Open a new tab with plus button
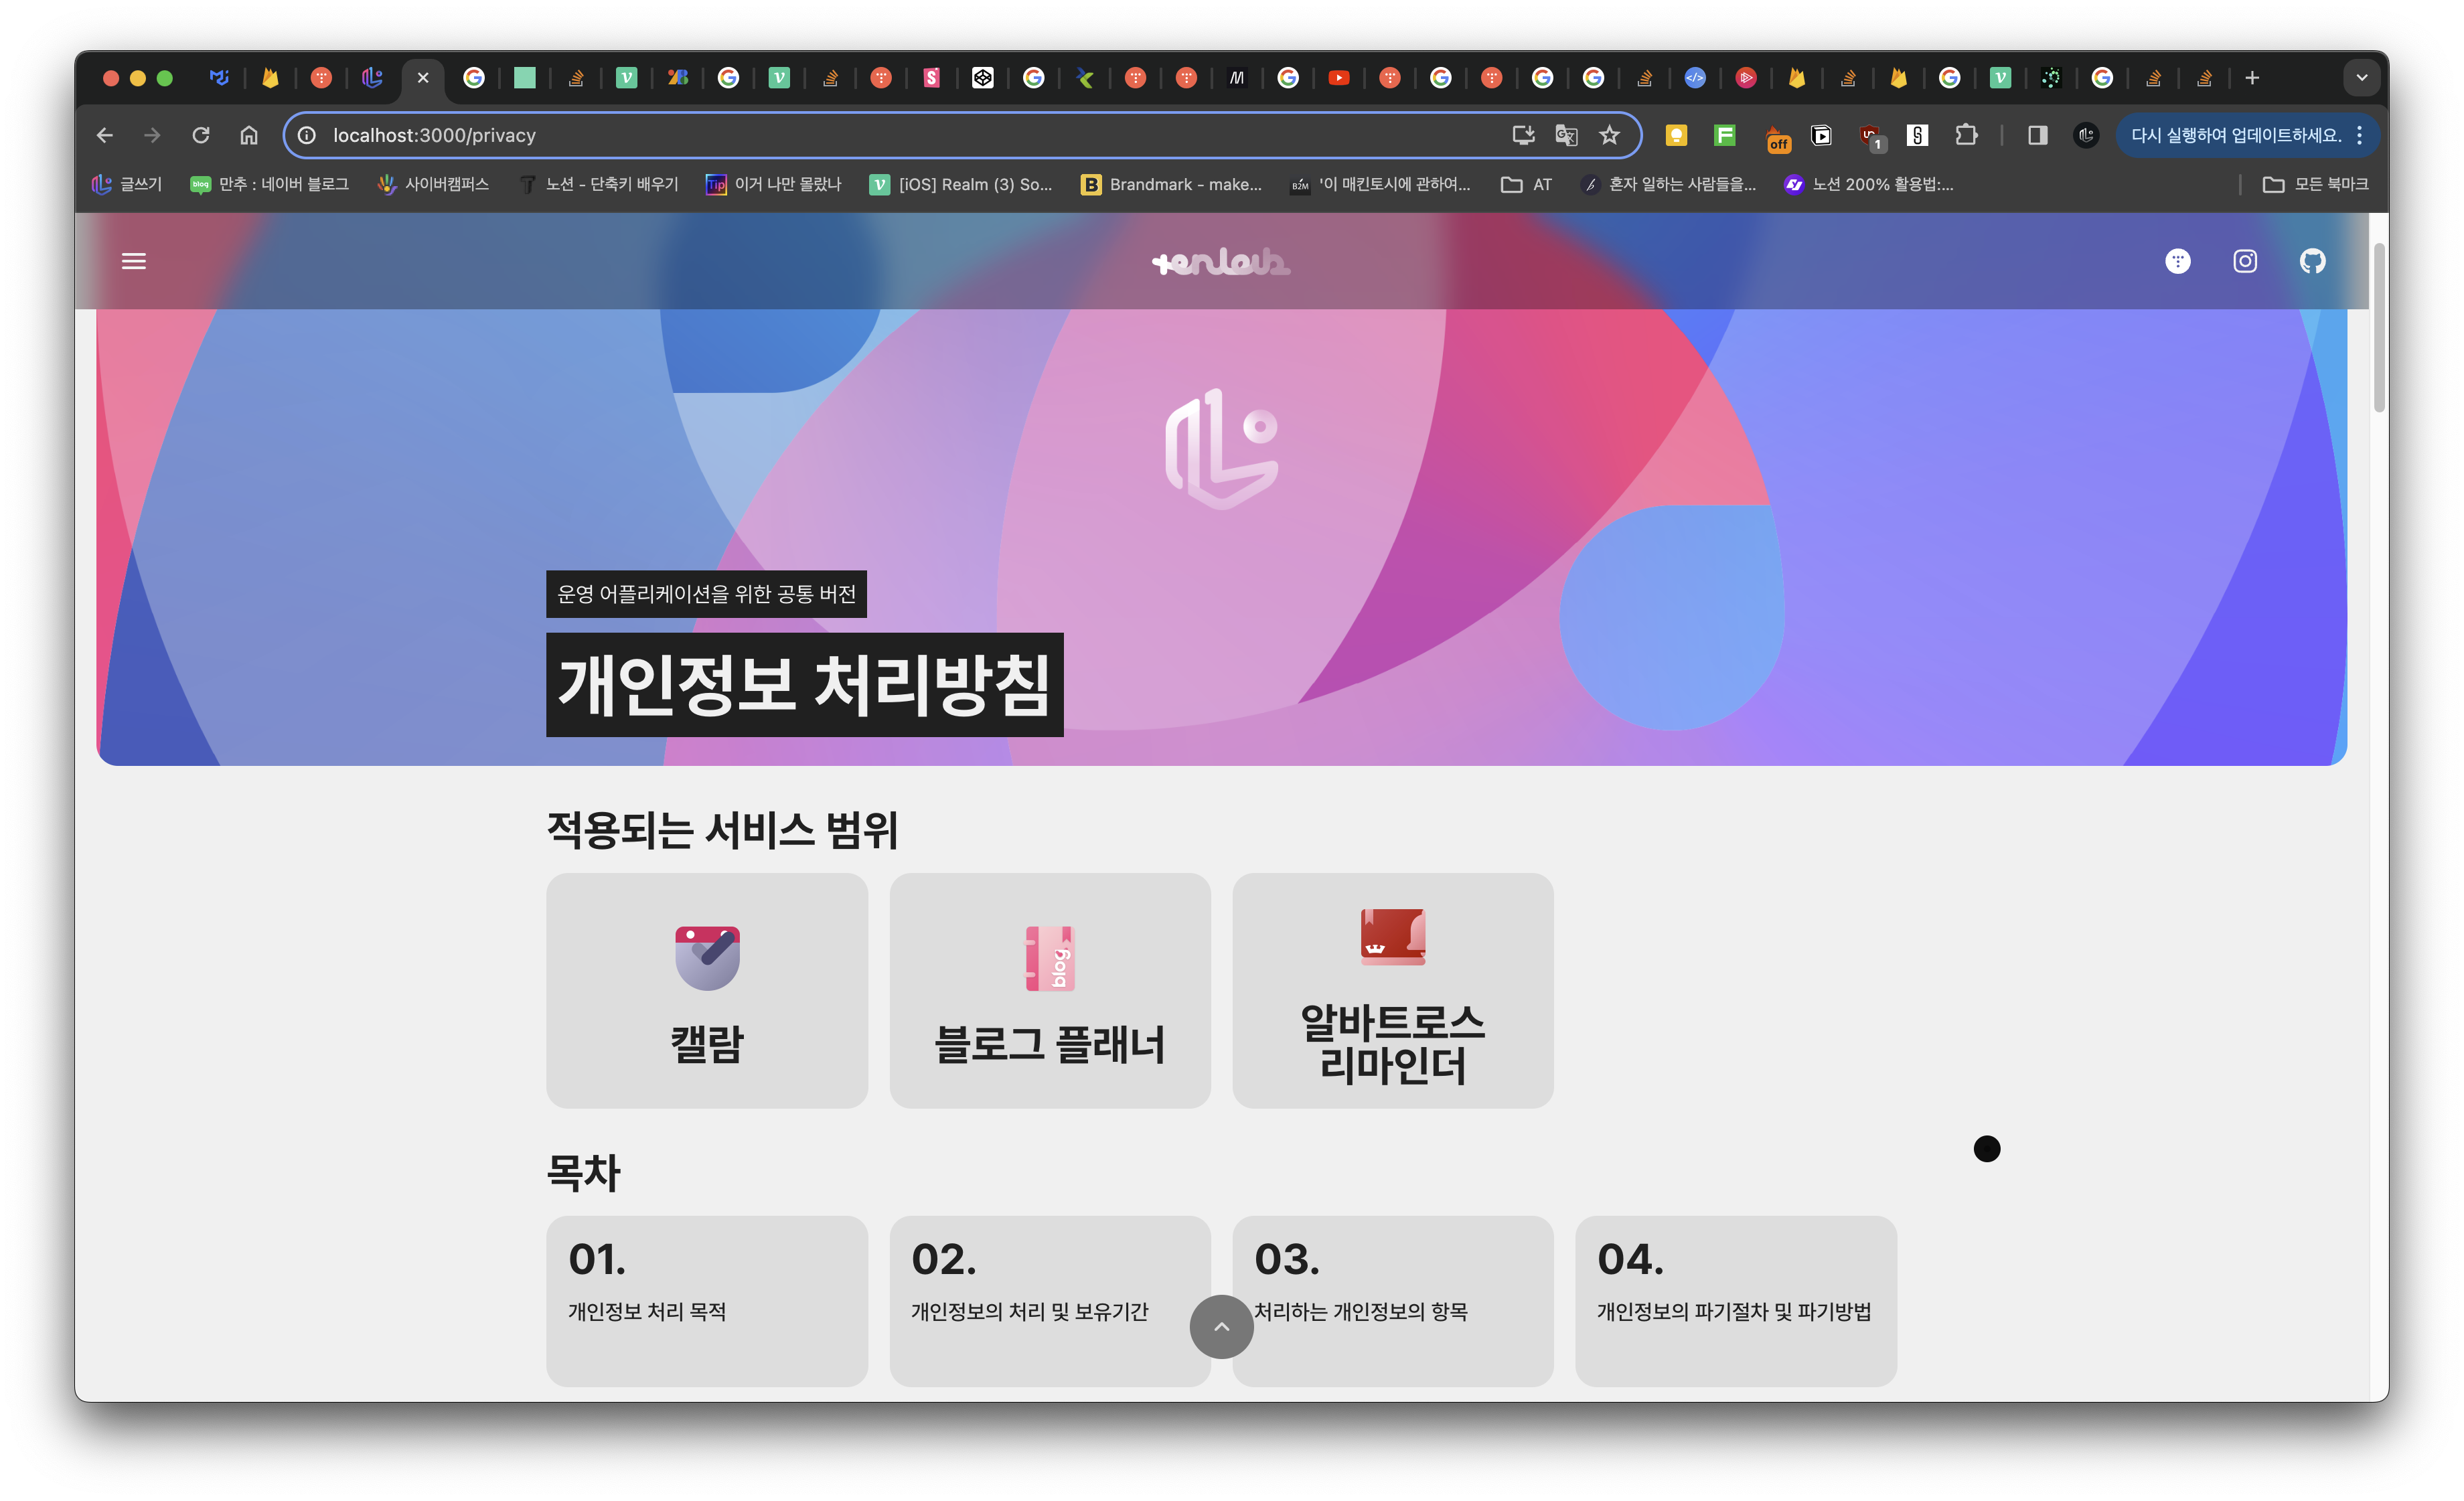The height and width of the screenshot is (1501, 2464). pyautogui.click(x=2252, y=78)
